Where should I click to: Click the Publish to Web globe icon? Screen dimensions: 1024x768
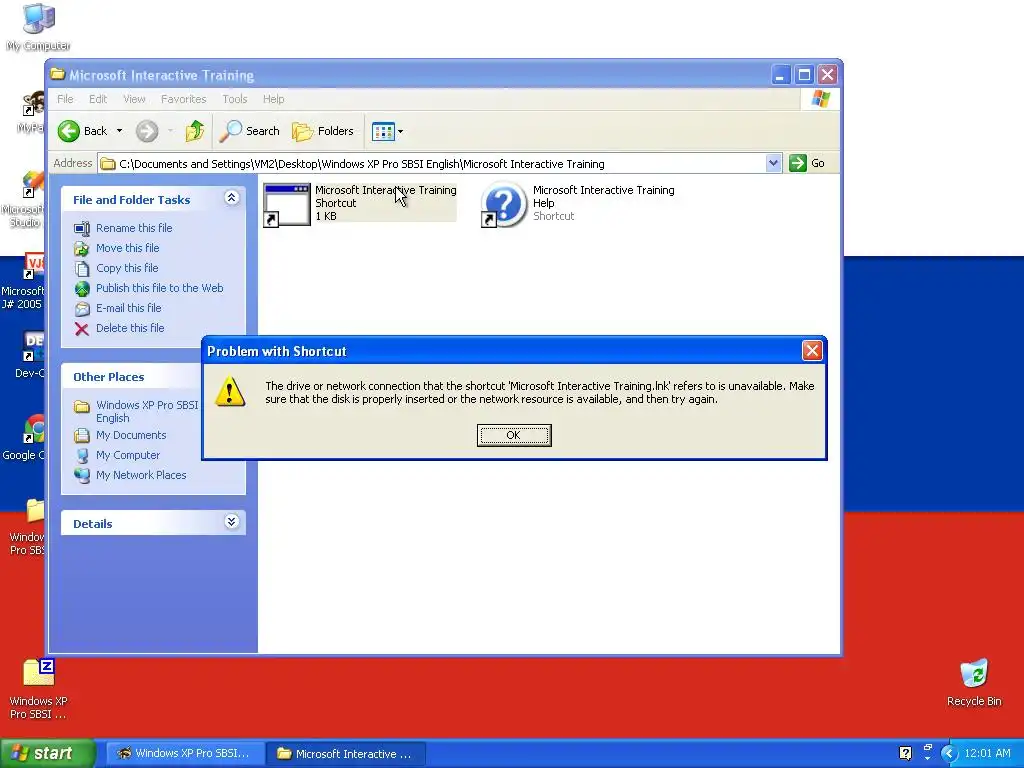point(82,289)
